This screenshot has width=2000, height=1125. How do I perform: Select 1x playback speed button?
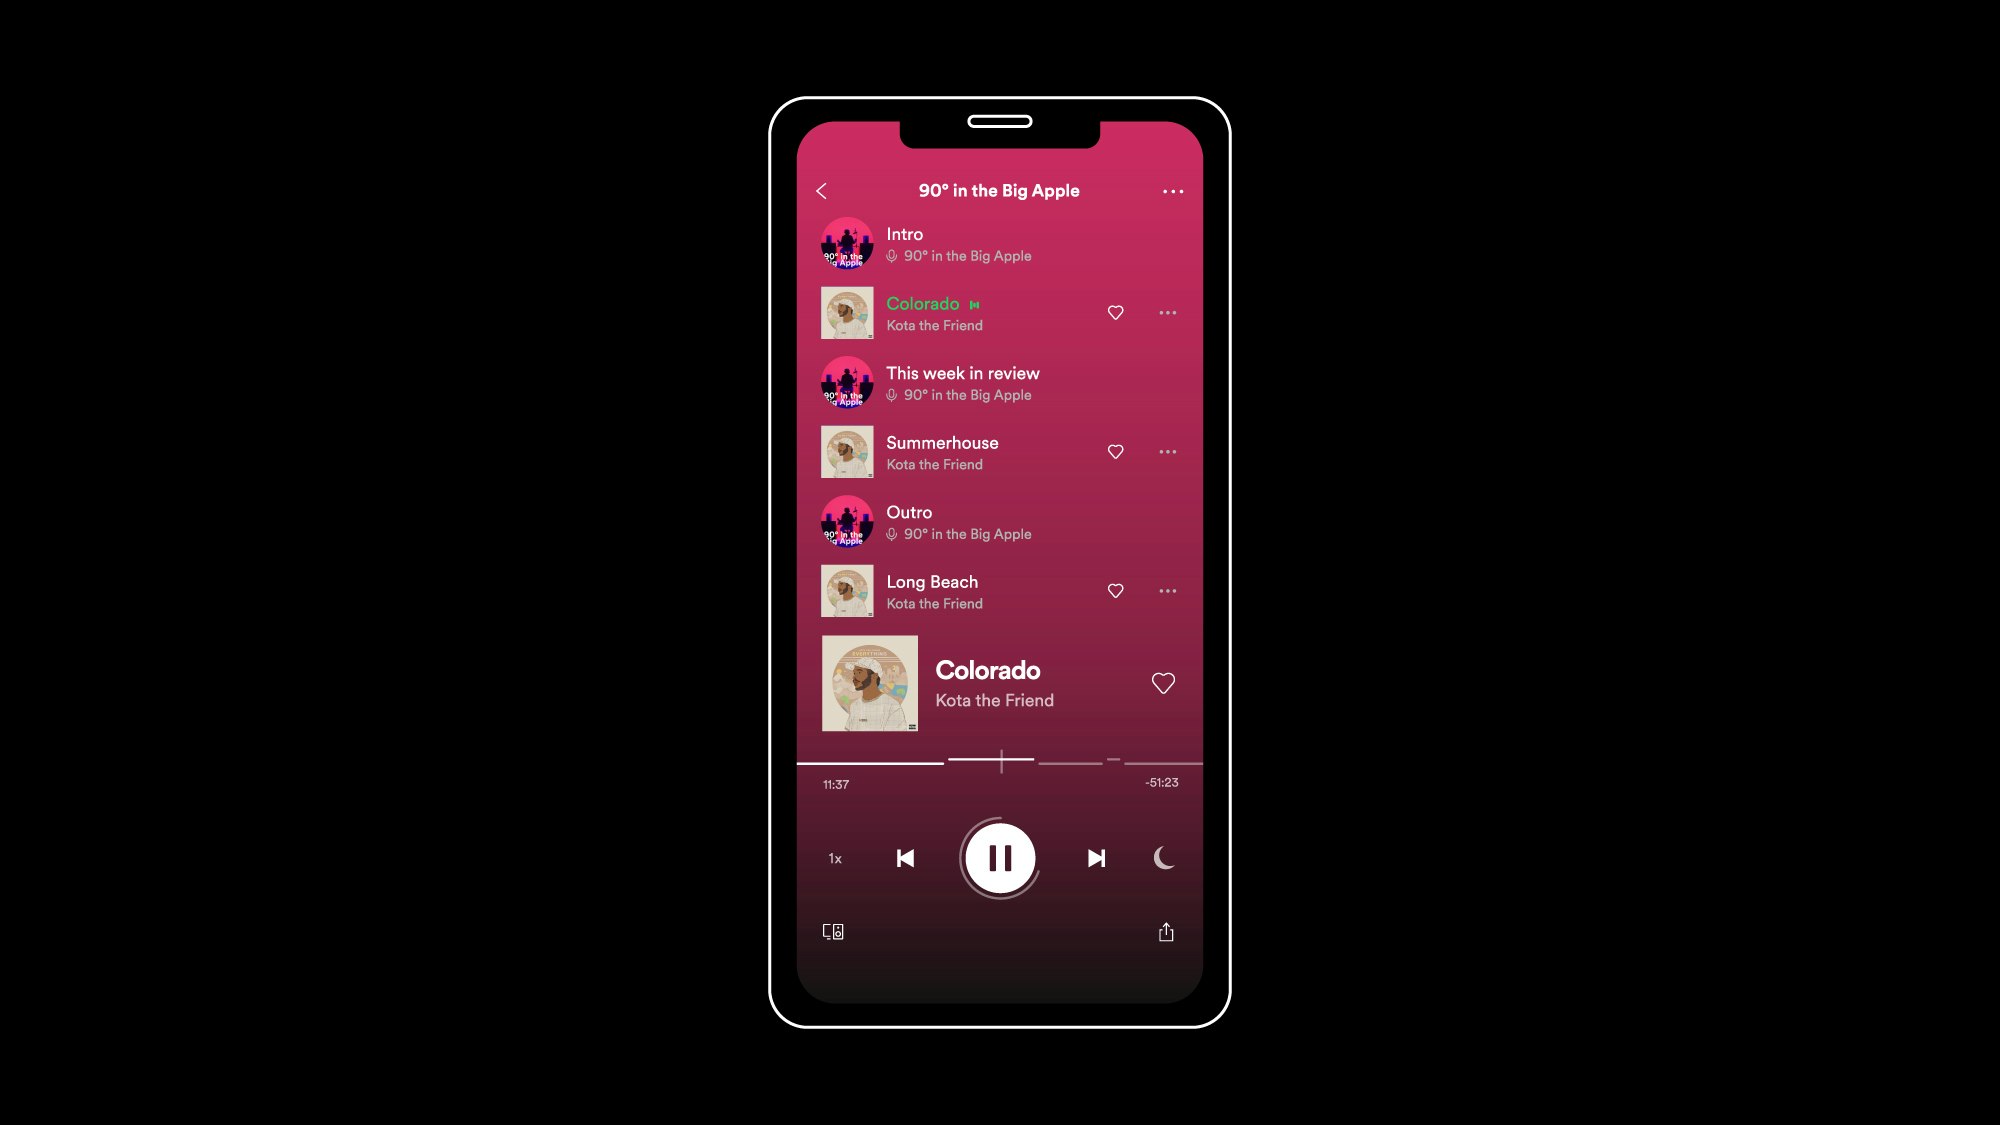pos(834,857)
